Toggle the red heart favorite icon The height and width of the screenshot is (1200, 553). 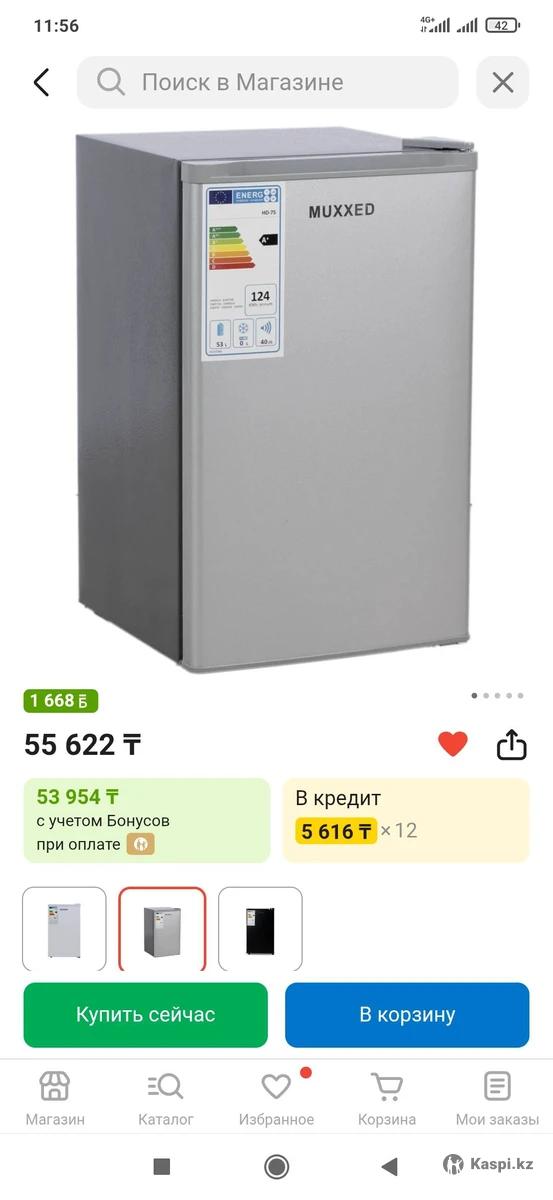pyautogui.click(x=453, y=744)
